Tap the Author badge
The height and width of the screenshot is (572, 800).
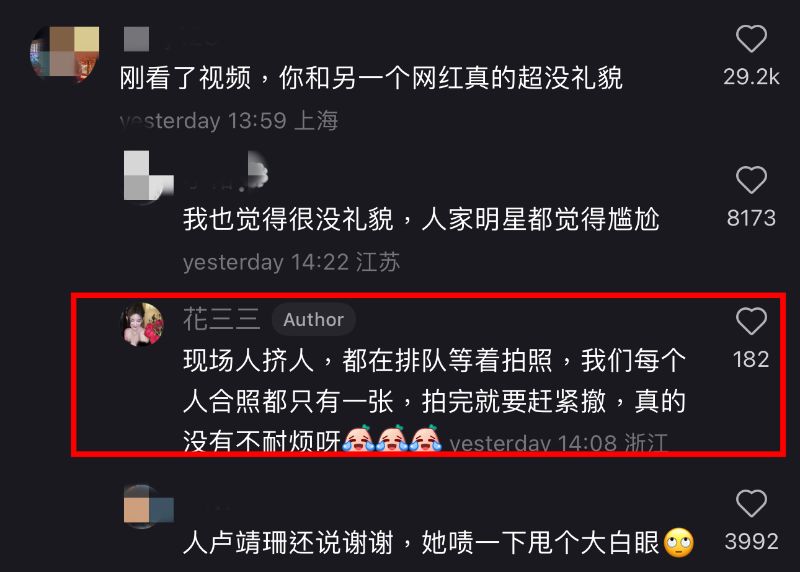tap(313, 319)
